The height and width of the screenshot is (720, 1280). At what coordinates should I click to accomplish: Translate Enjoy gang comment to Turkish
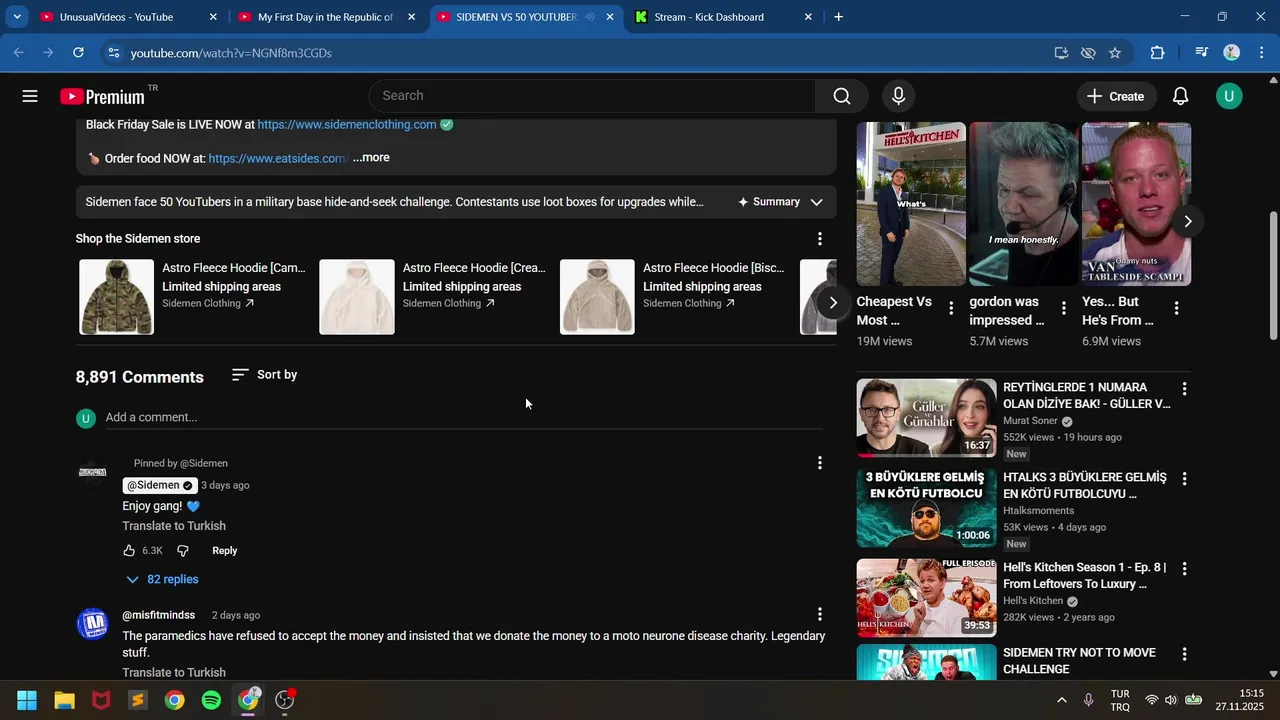coord(174,526)
